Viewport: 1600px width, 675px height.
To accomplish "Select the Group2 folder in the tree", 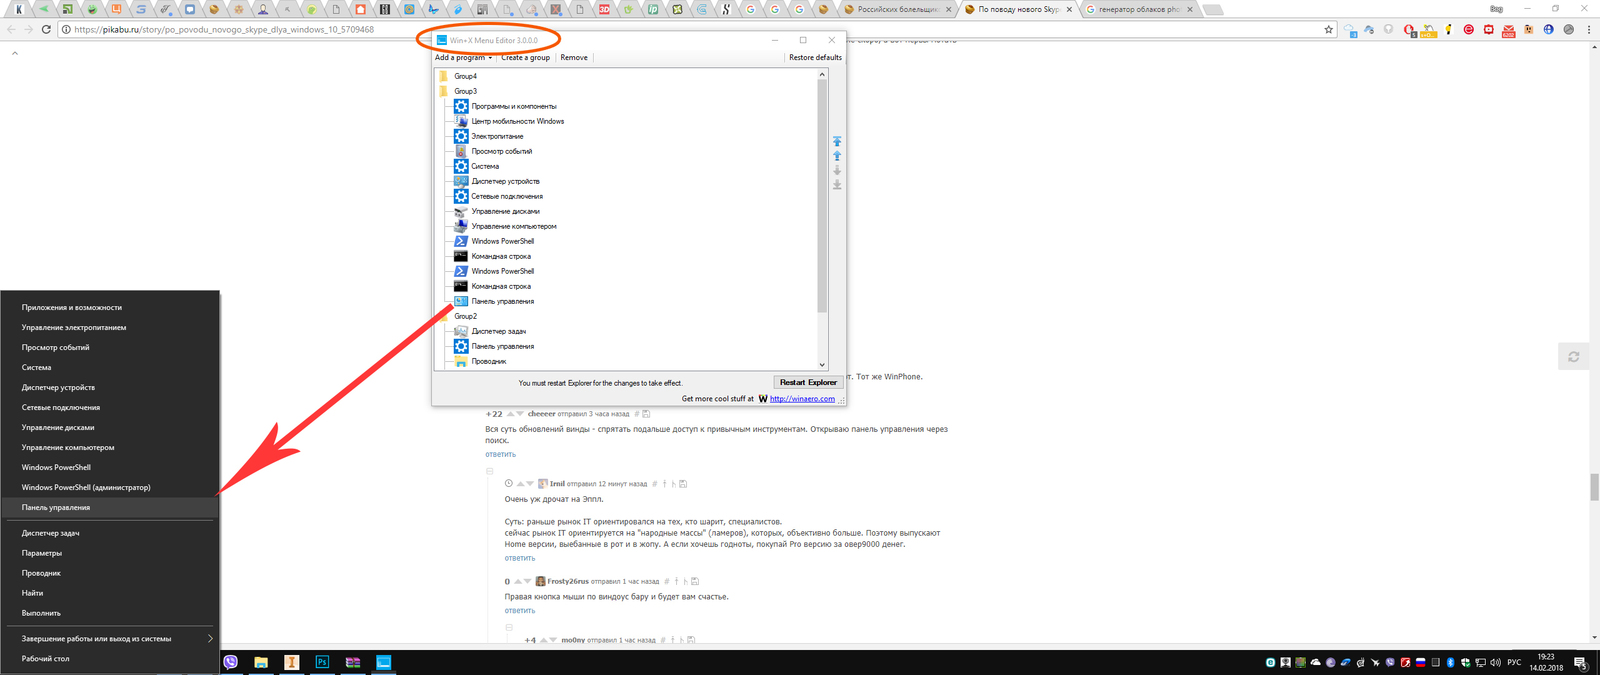I will pyautogui.click(x=466, y=316).
